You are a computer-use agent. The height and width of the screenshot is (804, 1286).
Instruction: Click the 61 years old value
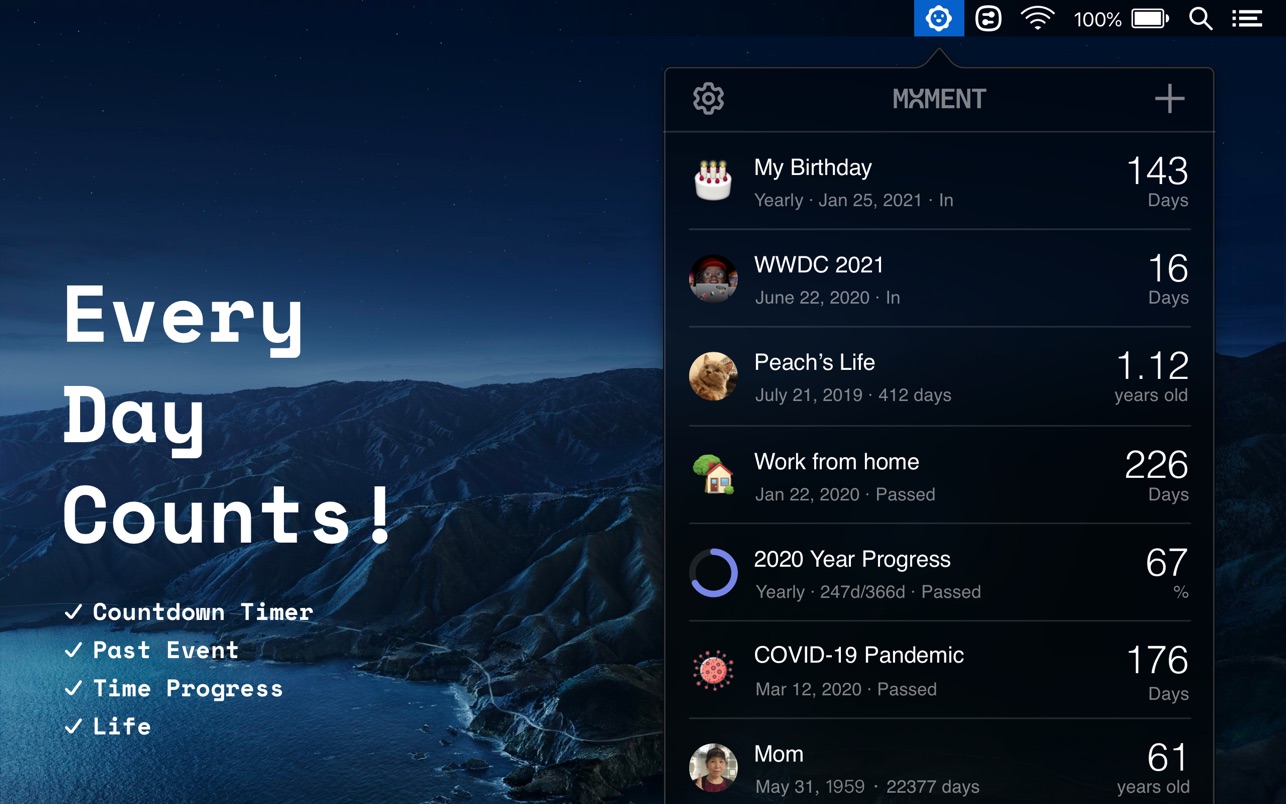tap(1169, 757)
